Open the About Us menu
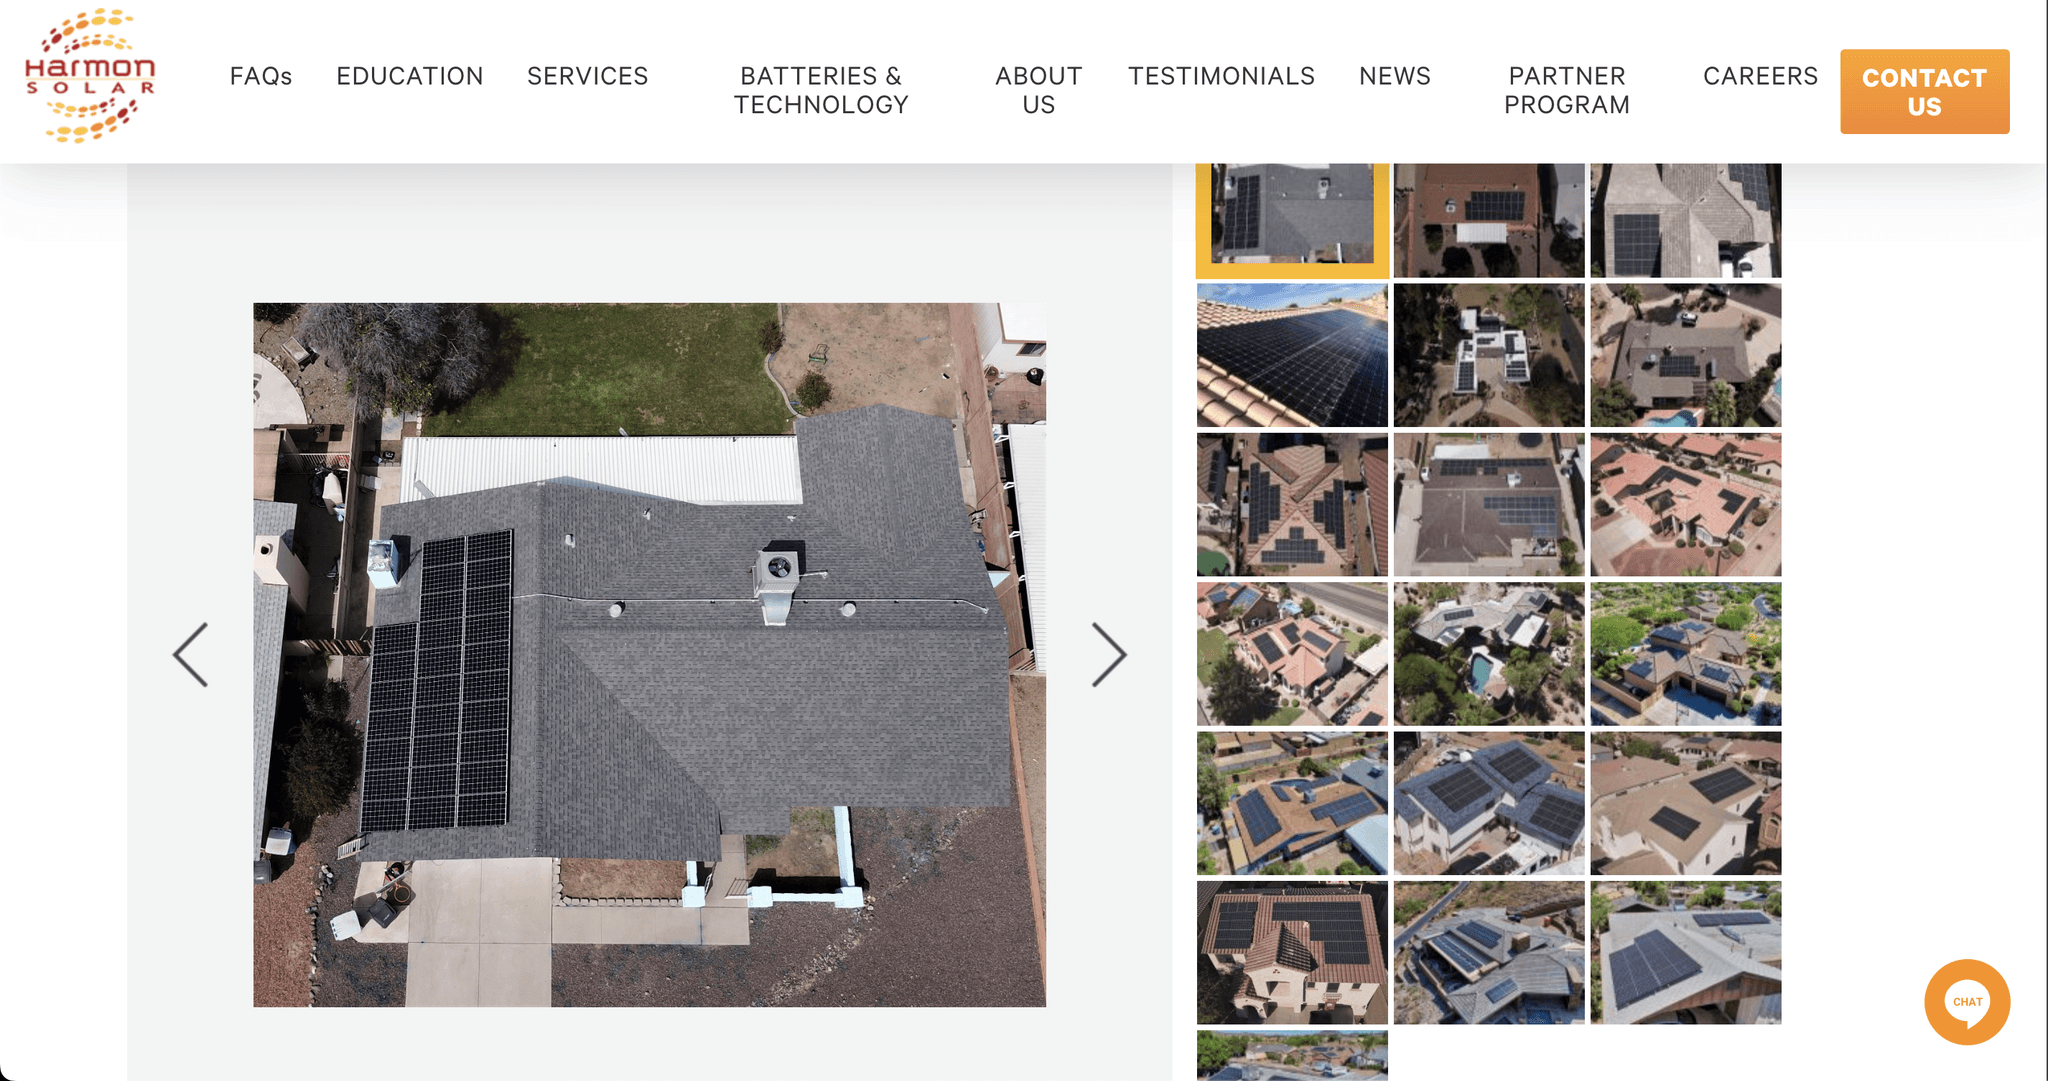Screen dimensions: 2048x1081 [x=1038, y=90]
